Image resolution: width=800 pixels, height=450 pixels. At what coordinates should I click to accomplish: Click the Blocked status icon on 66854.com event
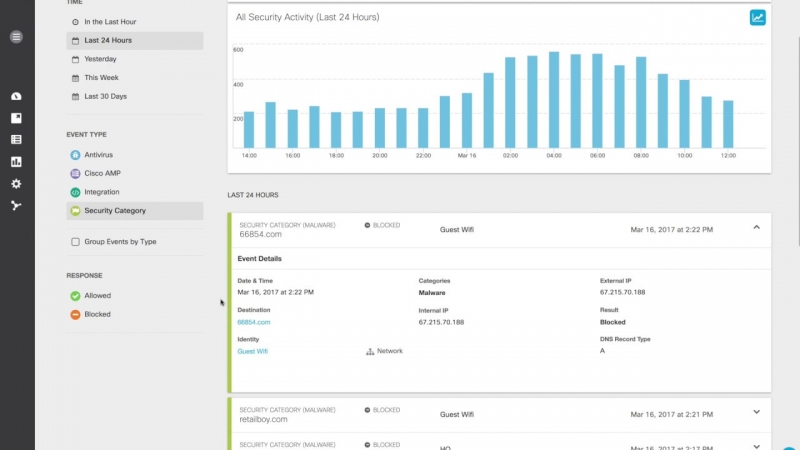click(367, 225)
